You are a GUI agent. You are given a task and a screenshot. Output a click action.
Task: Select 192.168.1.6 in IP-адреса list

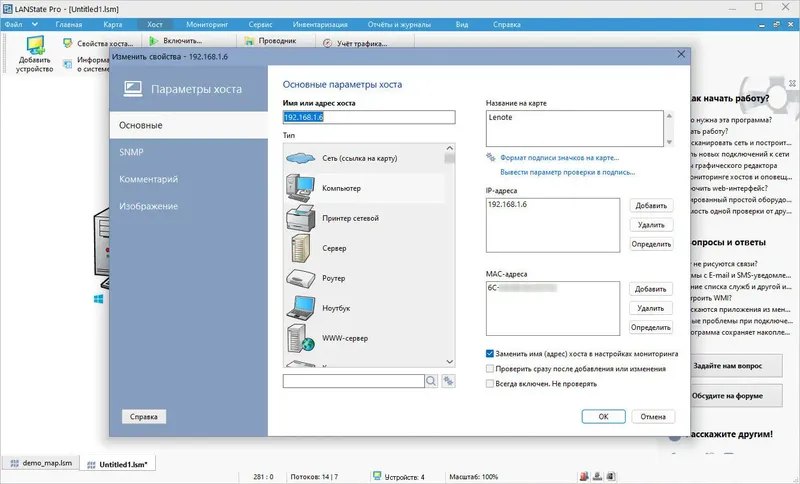[507, 205]
